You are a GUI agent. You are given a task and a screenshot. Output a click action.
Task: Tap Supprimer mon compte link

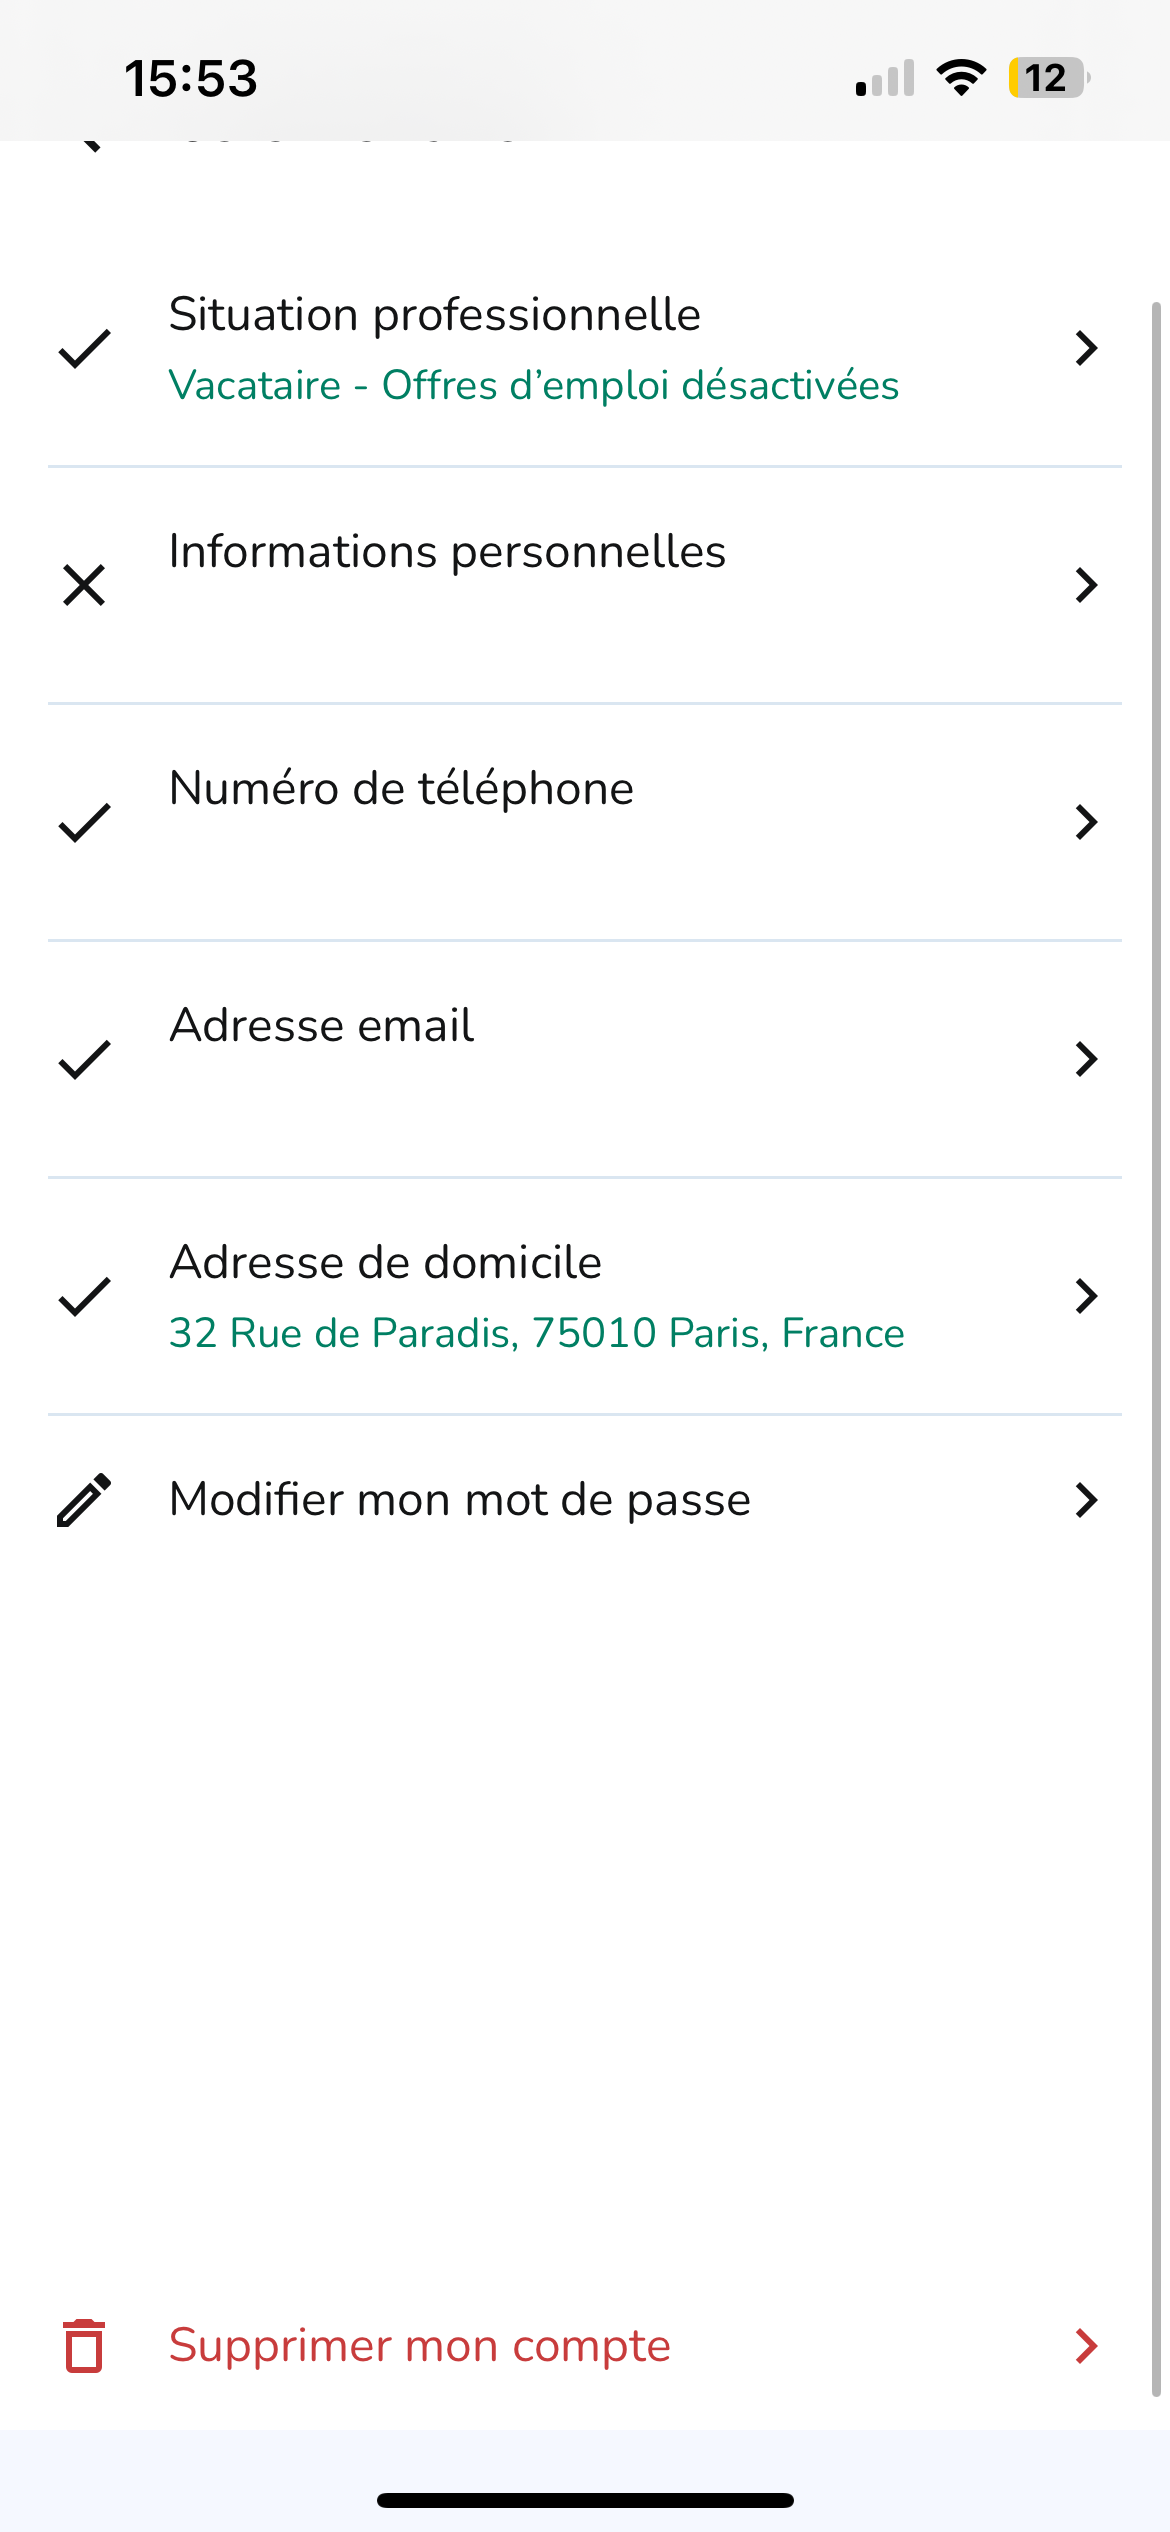pyautogui.click(x=419, y=2346)
